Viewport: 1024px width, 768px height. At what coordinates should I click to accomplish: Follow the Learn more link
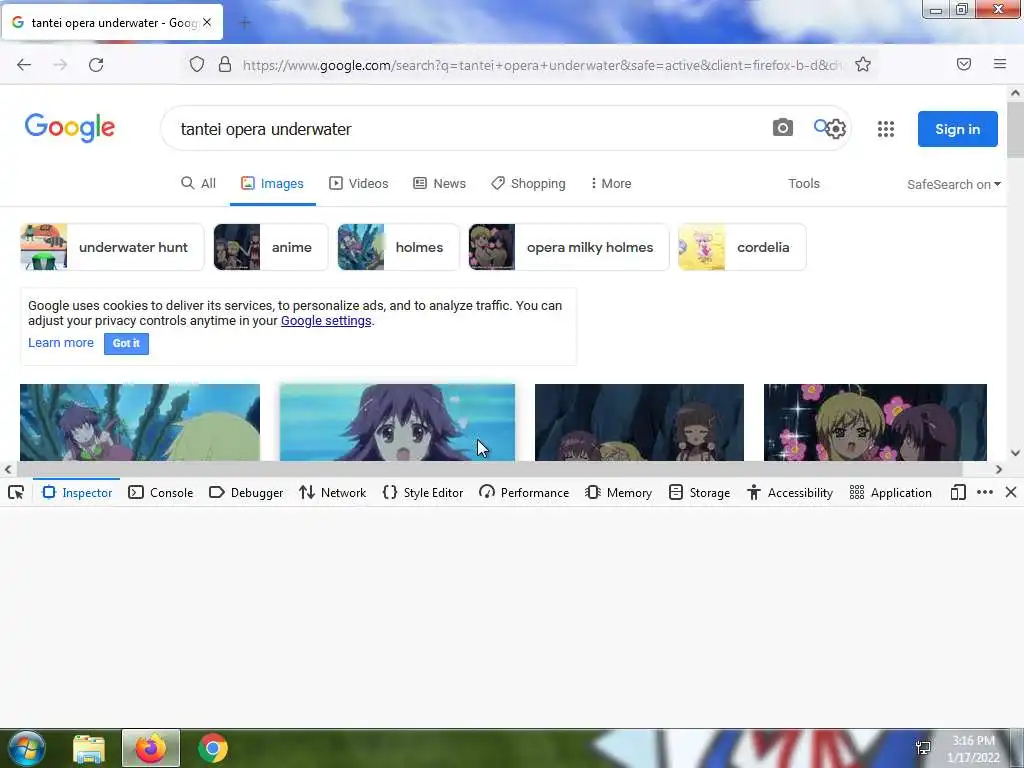[61, 343]
